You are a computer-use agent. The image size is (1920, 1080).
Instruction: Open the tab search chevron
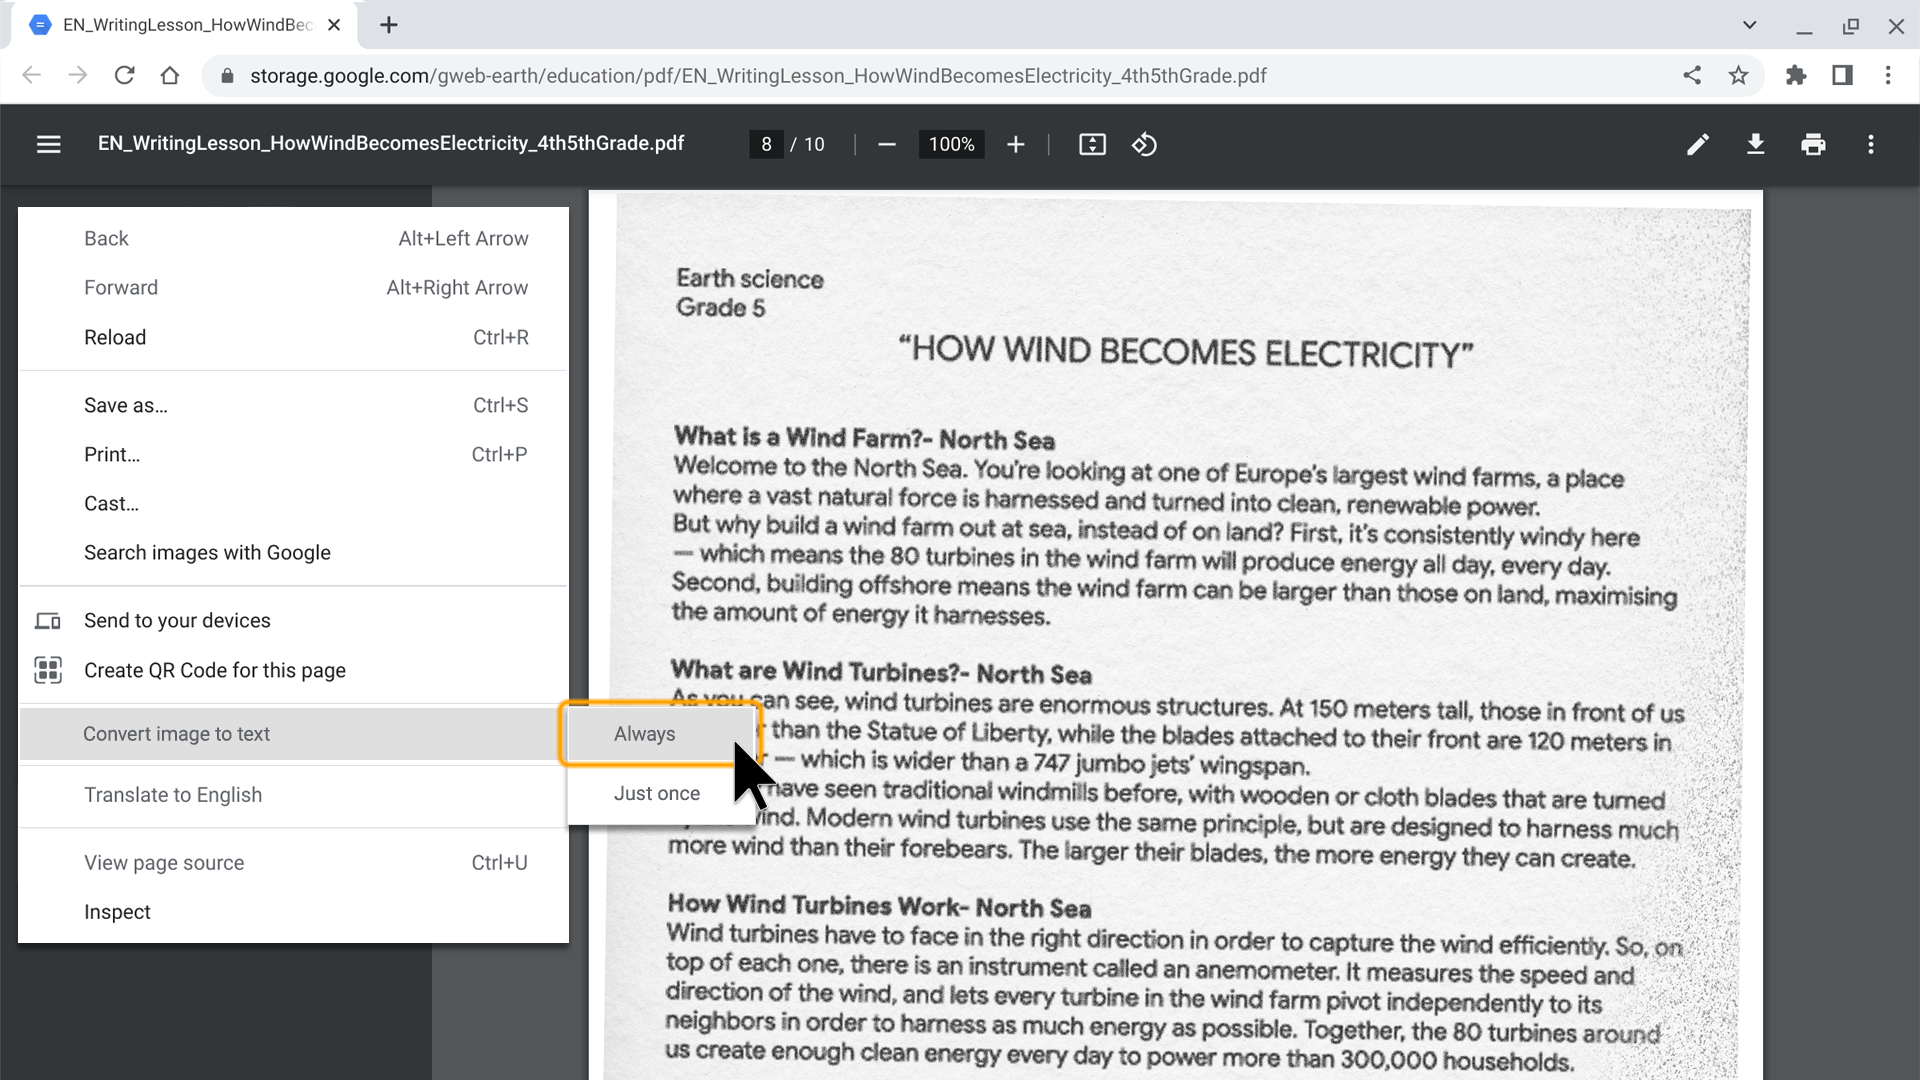tap(1749, 24)
